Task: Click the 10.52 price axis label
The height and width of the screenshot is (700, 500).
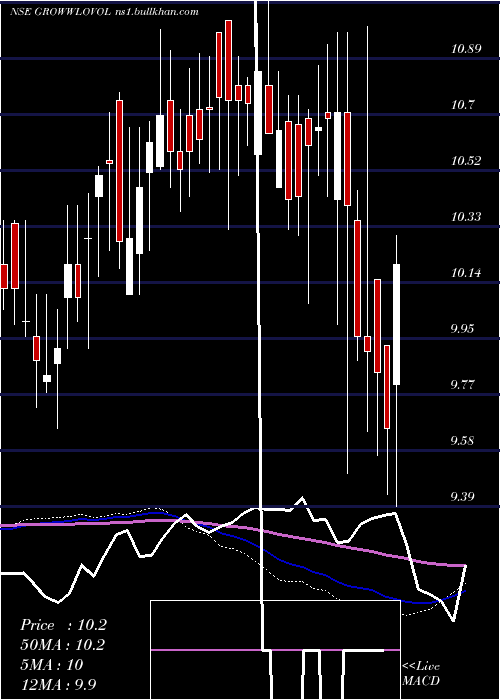Action: (466, 161)
